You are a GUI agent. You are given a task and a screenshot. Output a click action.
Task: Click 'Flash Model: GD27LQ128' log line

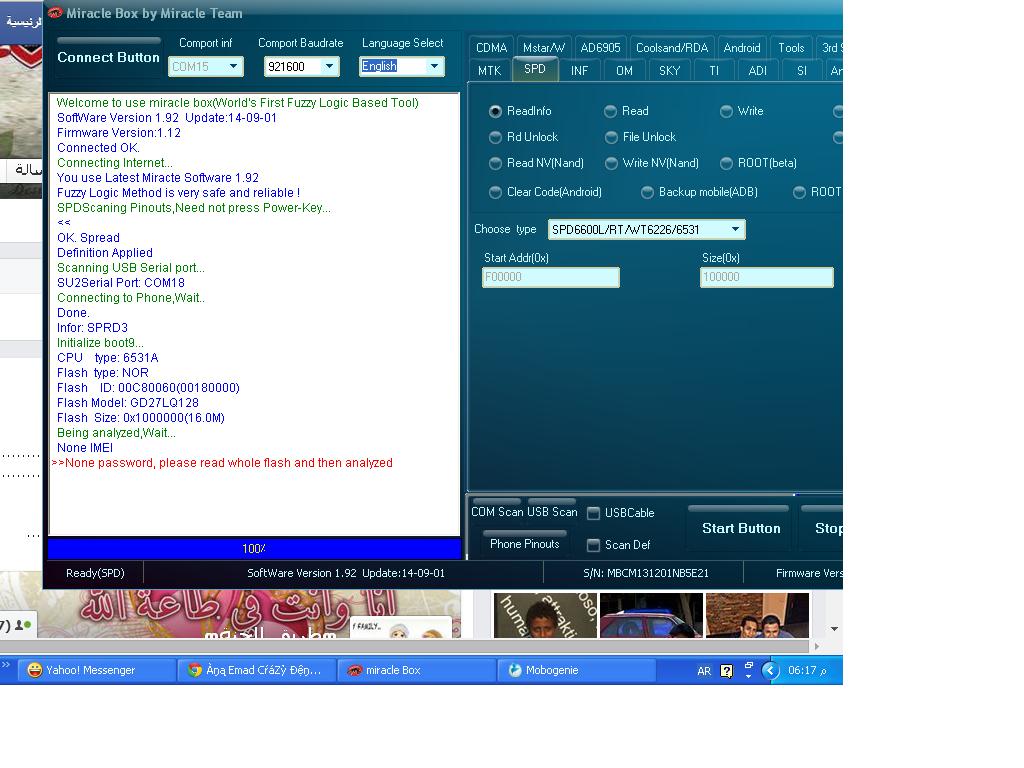127,403
